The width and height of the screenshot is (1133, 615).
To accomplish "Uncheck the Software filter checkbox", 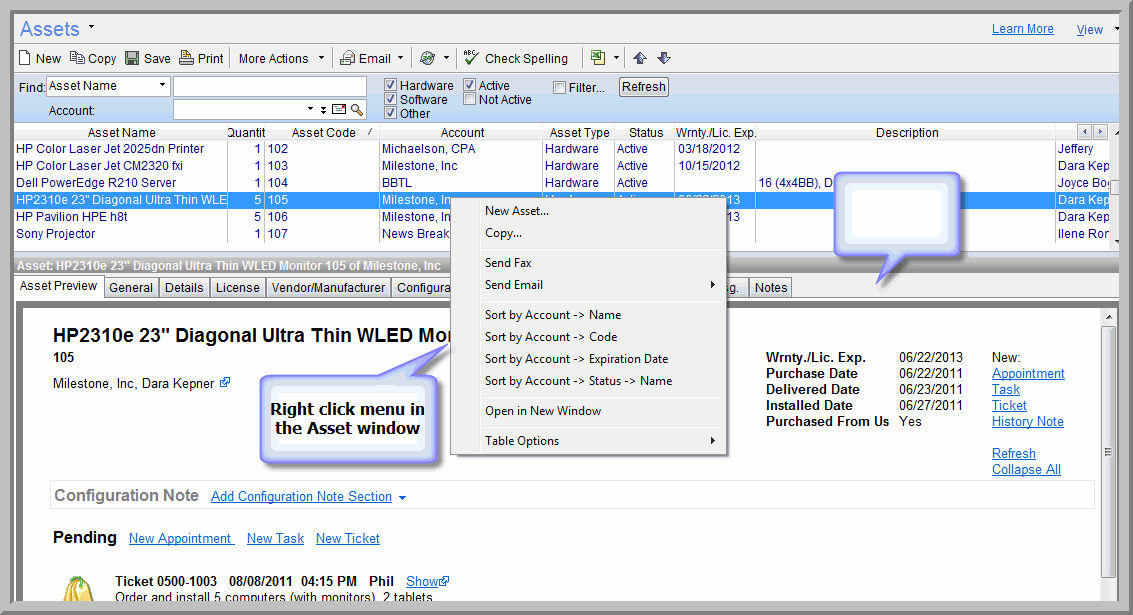I will 390,100.
